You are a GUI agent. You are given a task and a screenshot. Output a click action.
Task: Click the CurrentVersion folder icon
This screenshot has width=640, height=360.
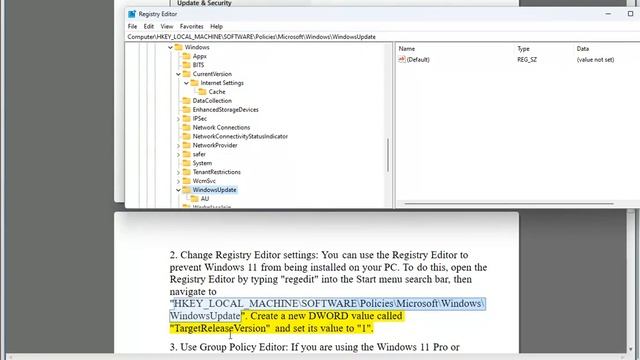coord(187,74)
